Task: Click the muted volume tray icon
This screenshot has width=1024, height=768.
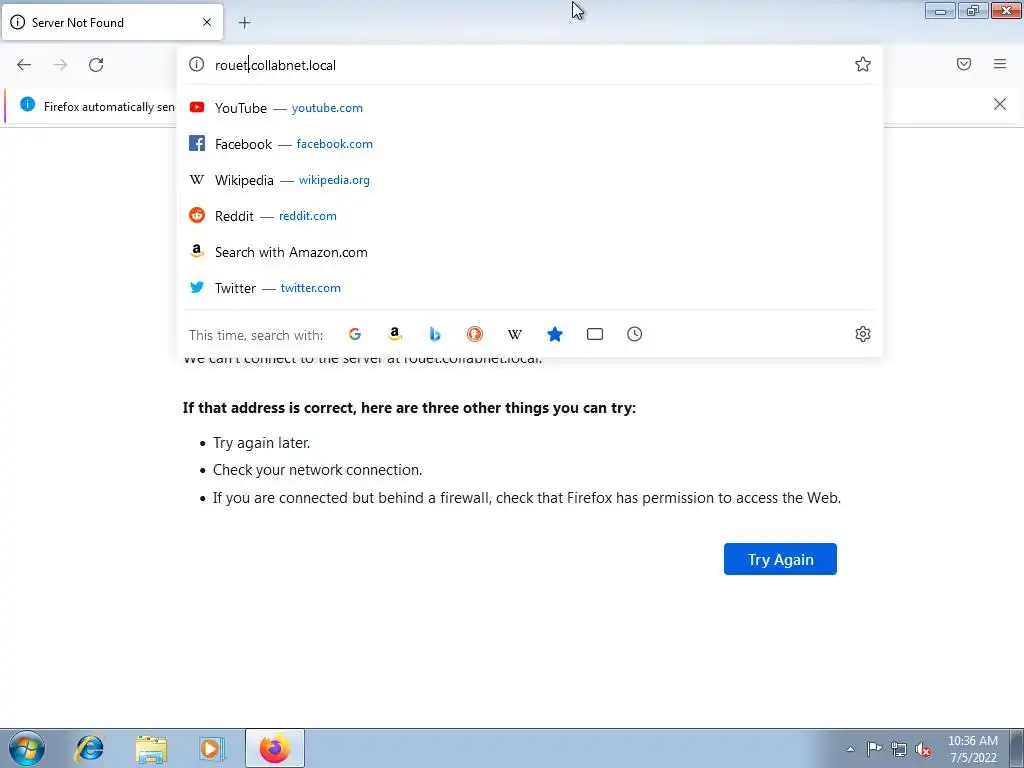Action: tap(923, 749)
